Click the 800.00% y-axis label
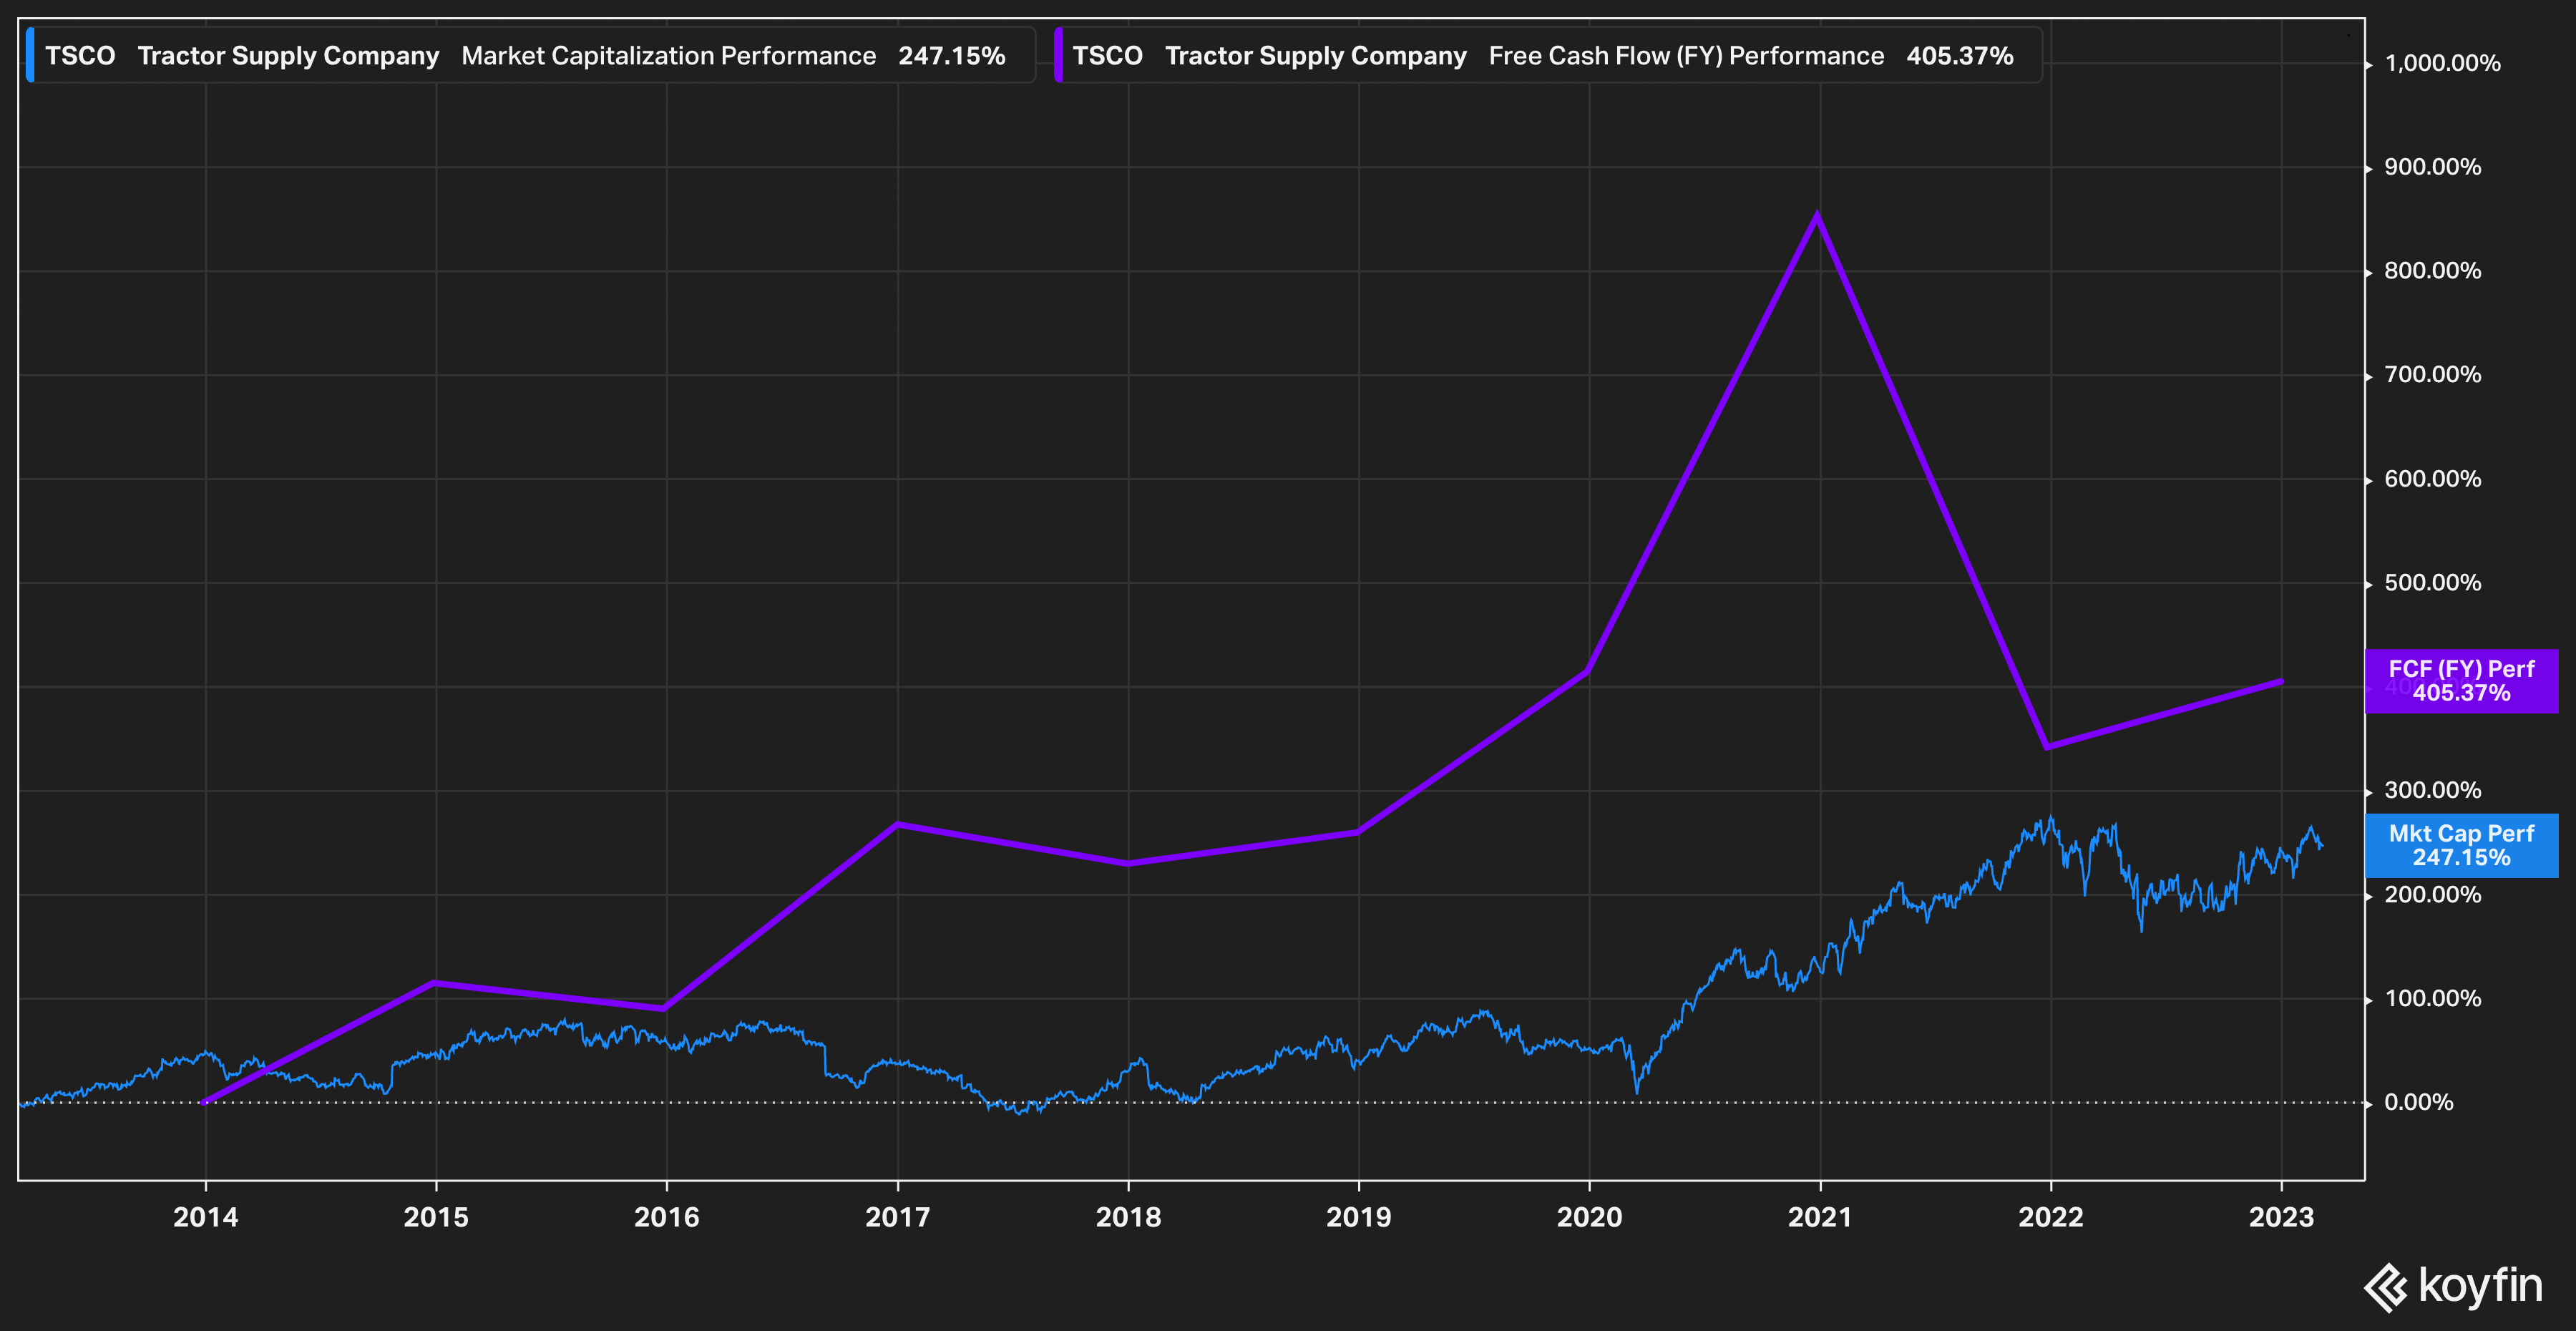 [2432, 271]
